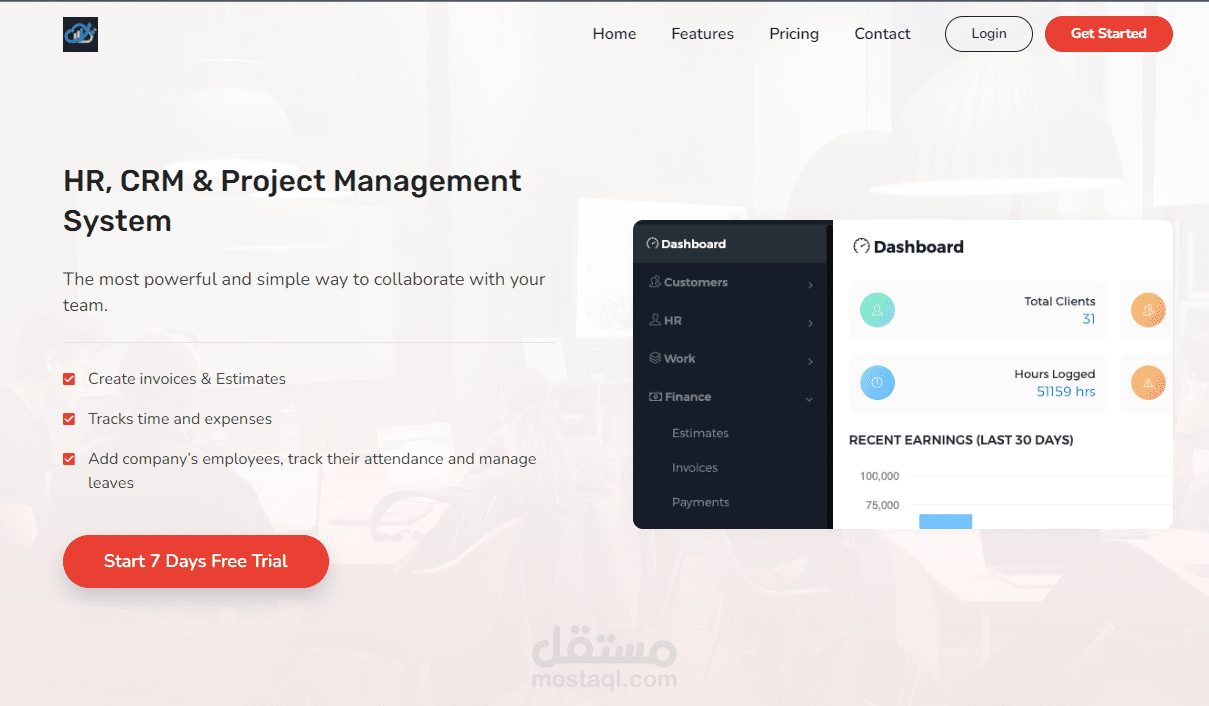Image resolution: width=1209 pixels, height=706 pixels.
Task: Check the Create invoices & Estimates item
Action: pyautogui.click(x=68, y=379)
